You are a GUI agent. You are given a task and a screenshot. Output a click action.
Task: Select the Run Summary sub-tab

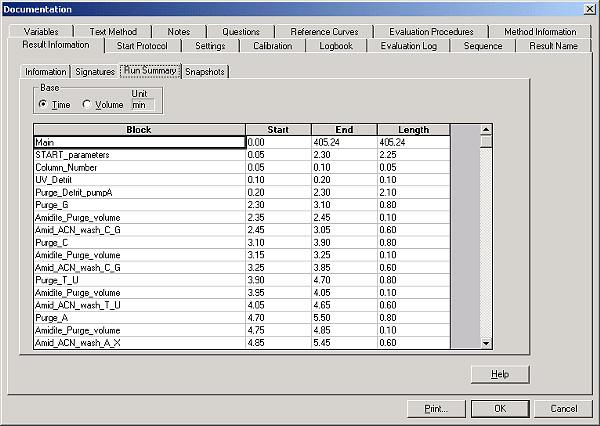150,71
